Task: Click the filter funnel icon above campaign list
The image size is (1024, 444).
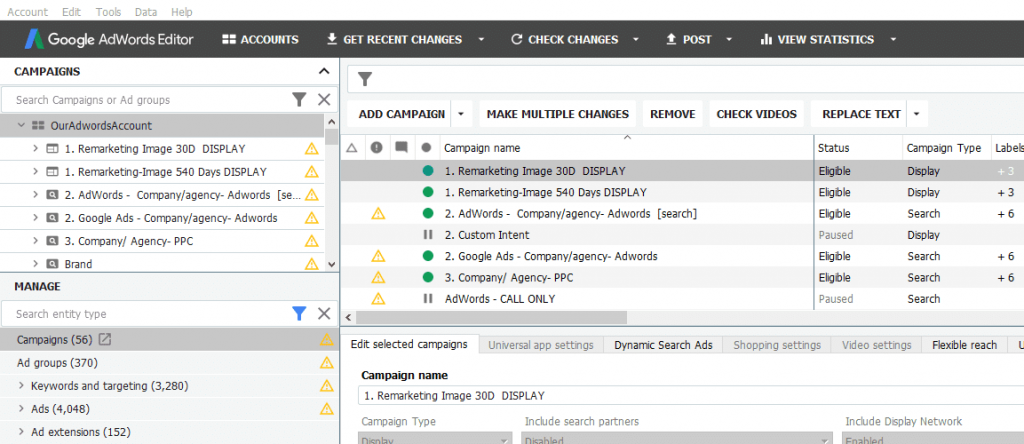Action: coord(365,79)
